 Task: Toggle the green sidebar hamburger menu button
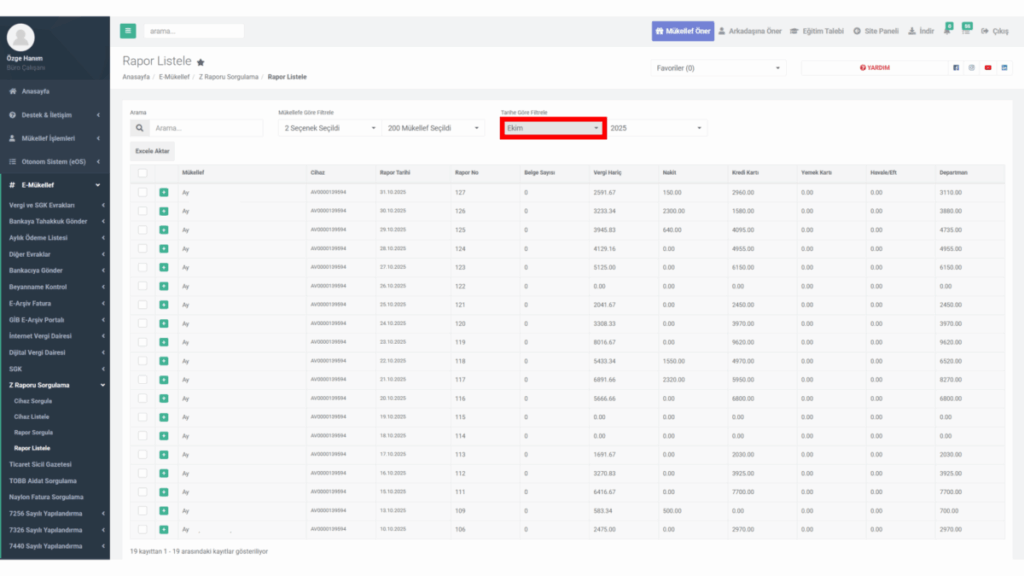tap(128, 31)
